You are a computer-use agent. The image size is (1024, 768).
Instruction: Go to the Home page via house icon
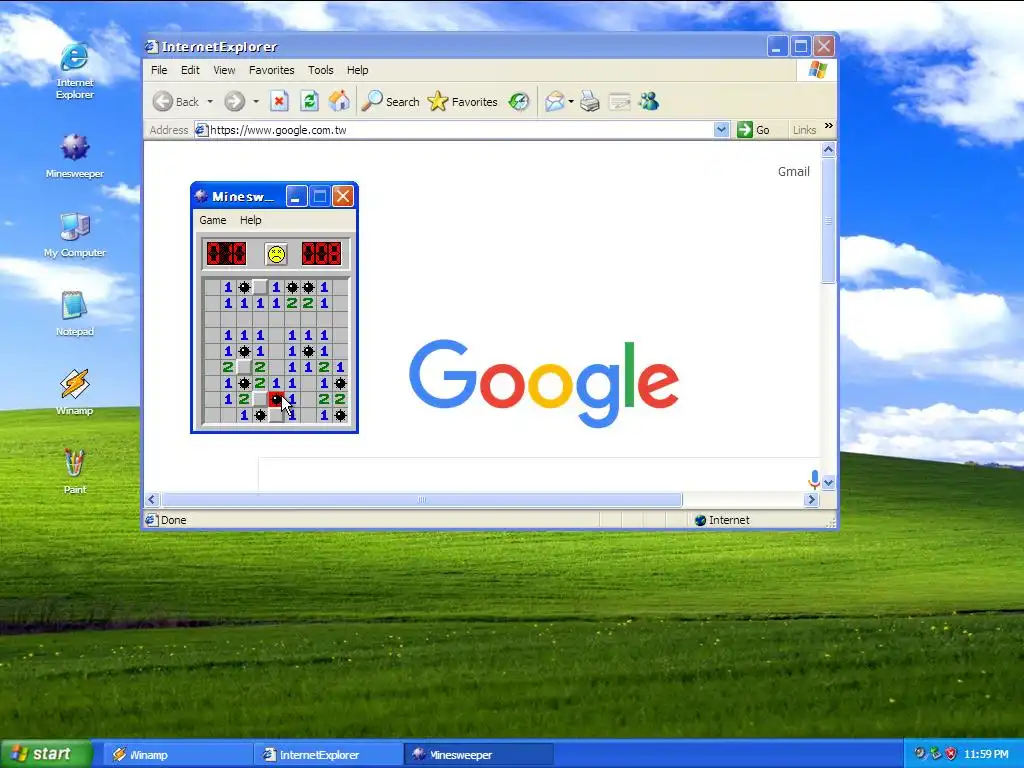[339, 101]
